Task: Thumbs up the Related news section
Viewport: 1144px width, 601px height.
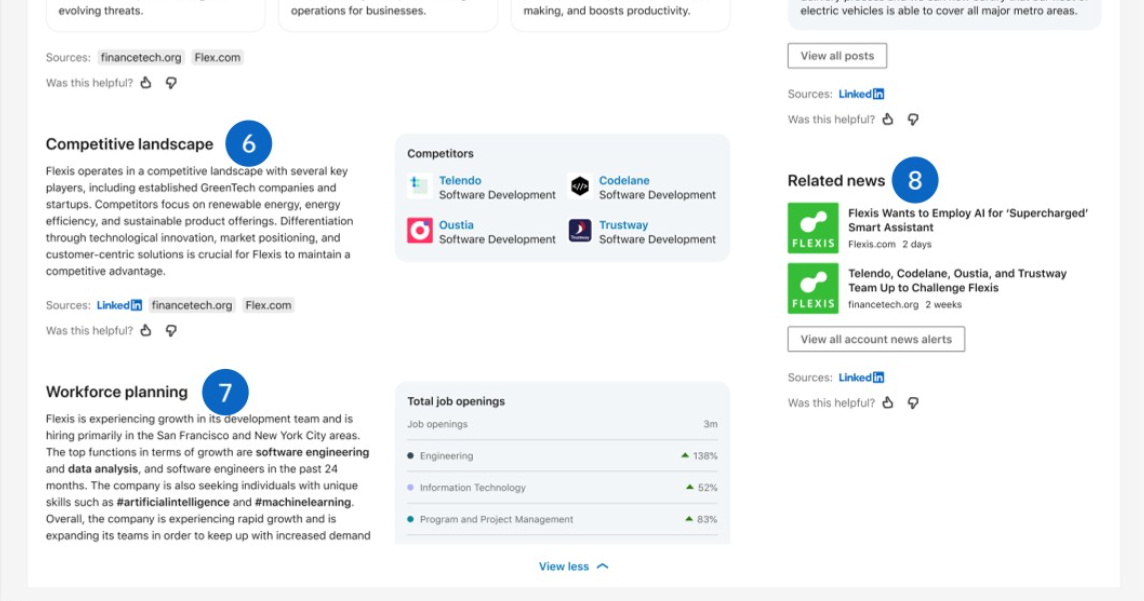Action: (888, 403)
